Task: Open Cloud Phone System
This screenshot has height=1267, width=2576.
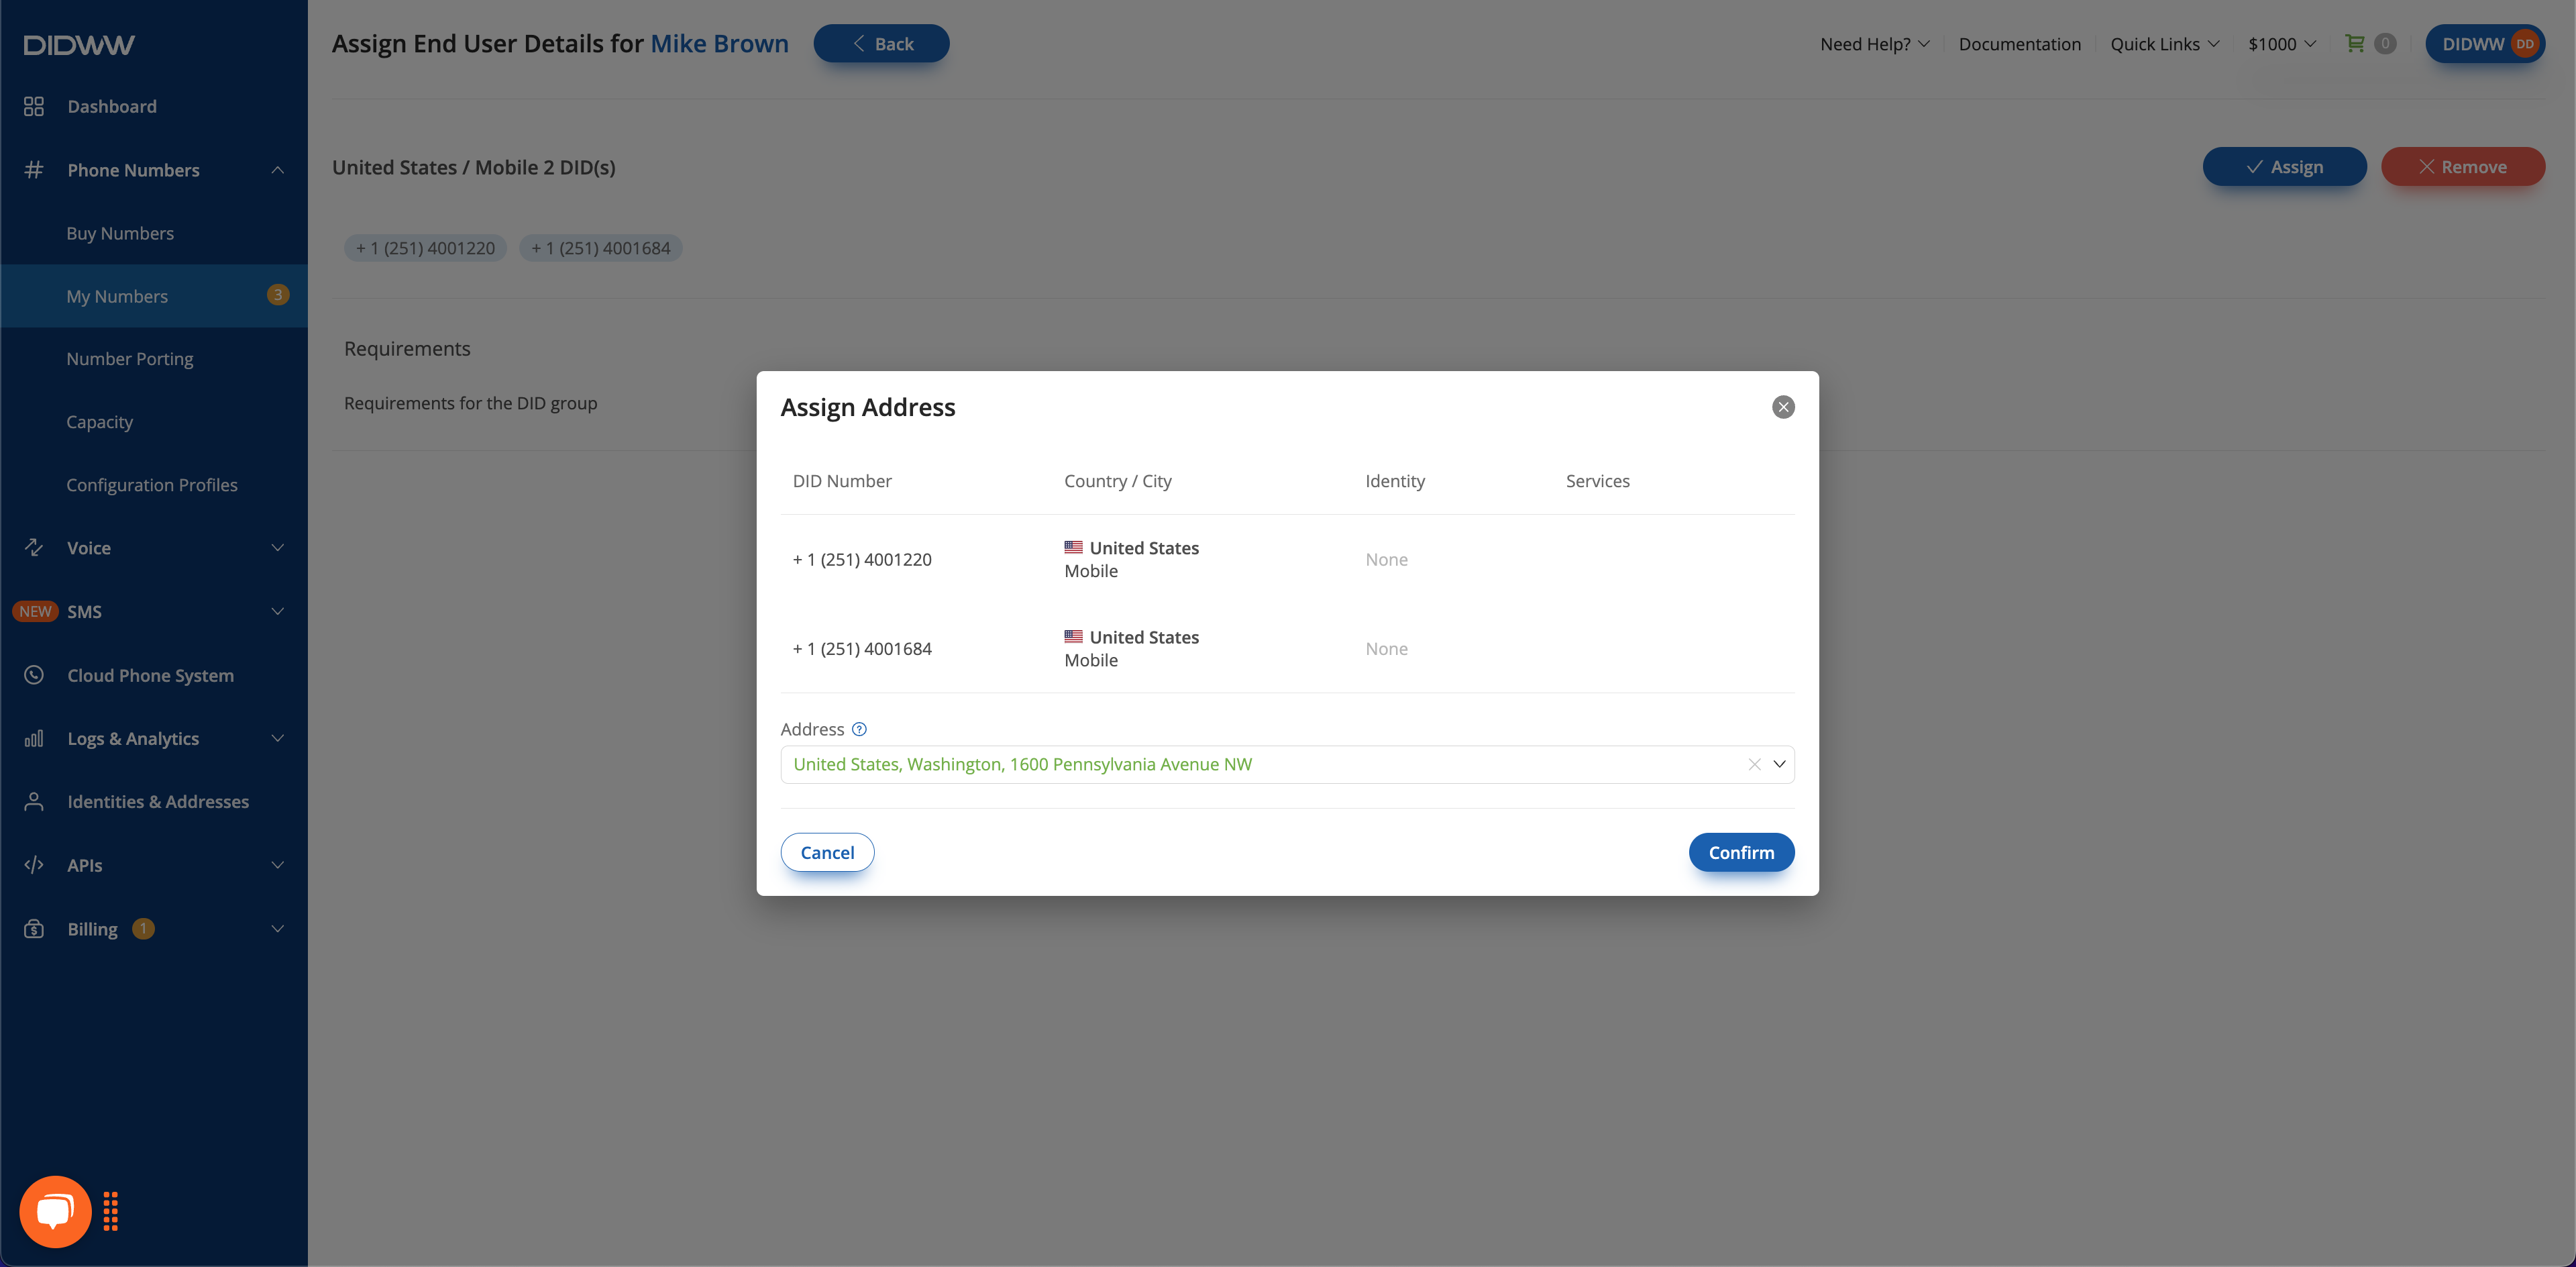Action: (x=150, y=675)
